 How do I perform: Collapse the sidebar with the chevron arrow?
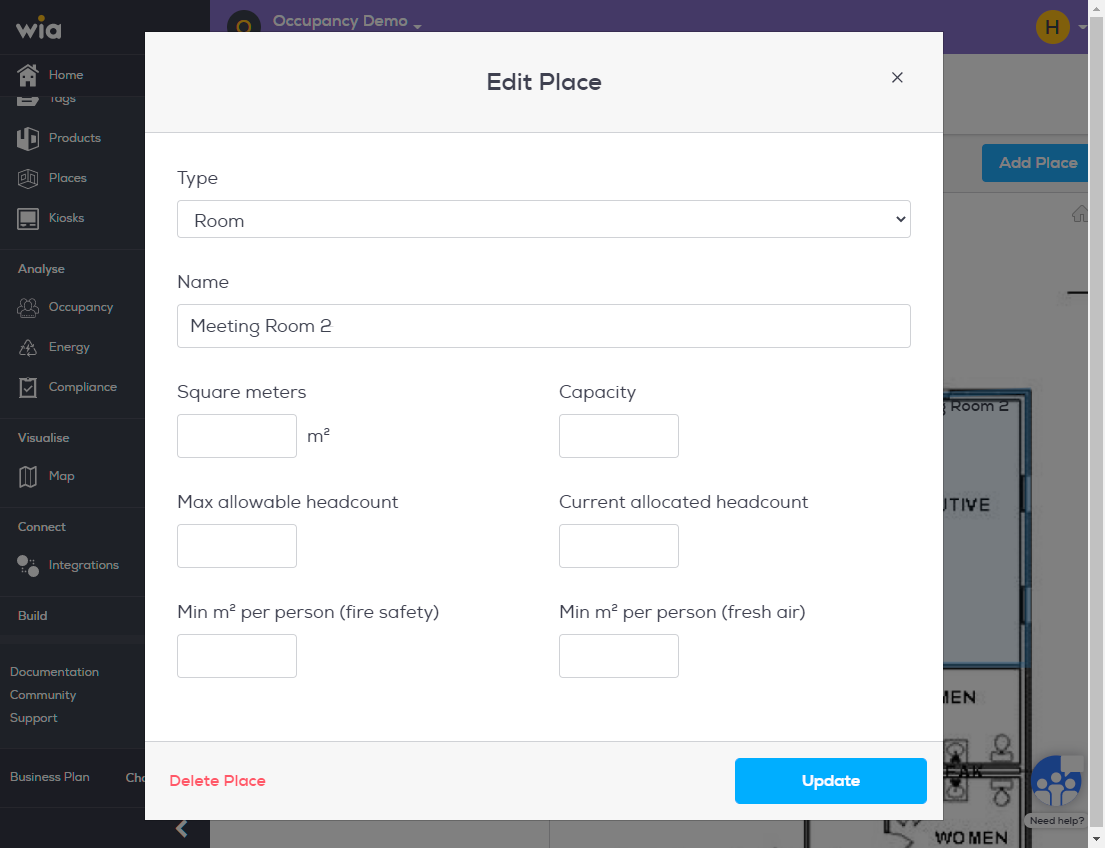[182, 828]
